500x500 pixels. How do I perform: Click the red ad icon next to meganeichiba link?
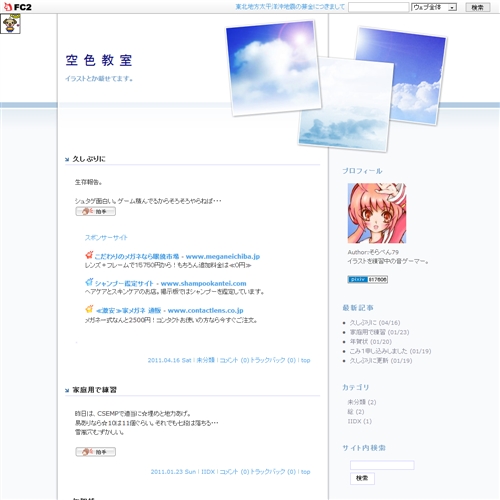tap(89, 255)
